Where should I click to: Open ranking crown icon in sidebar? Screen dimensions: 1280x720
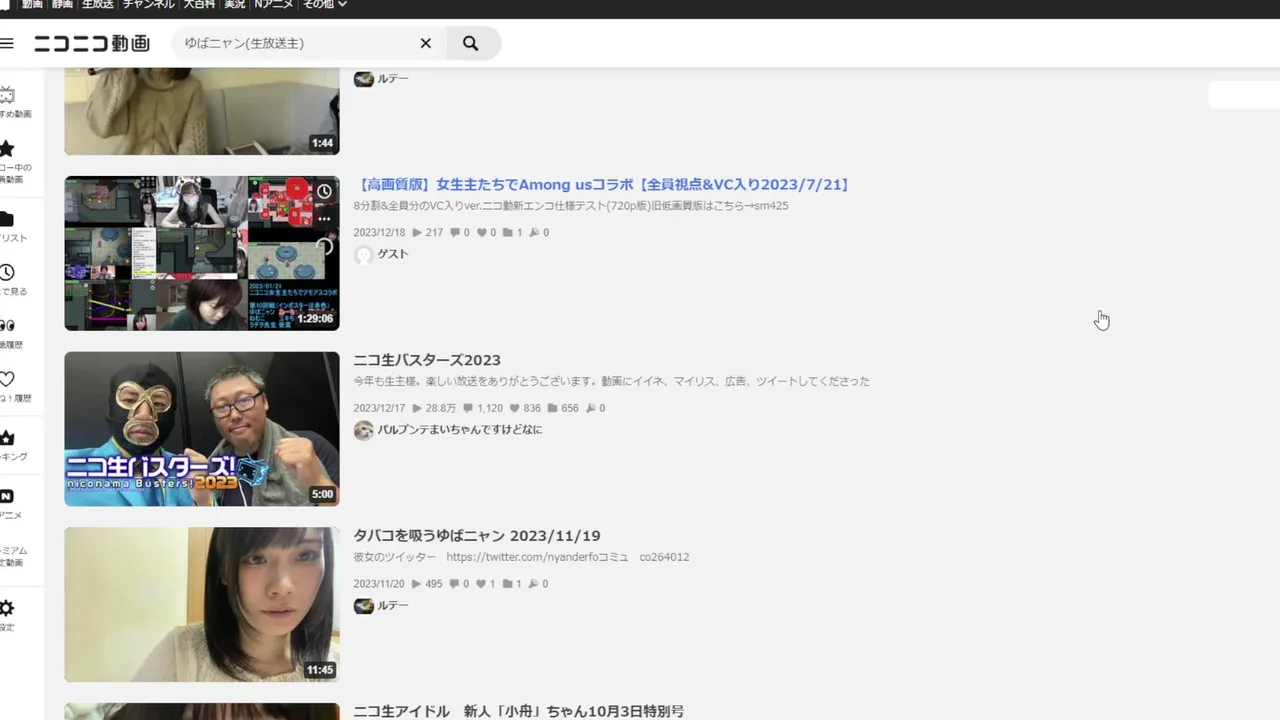pyautogui.click(x=8, y=438)
